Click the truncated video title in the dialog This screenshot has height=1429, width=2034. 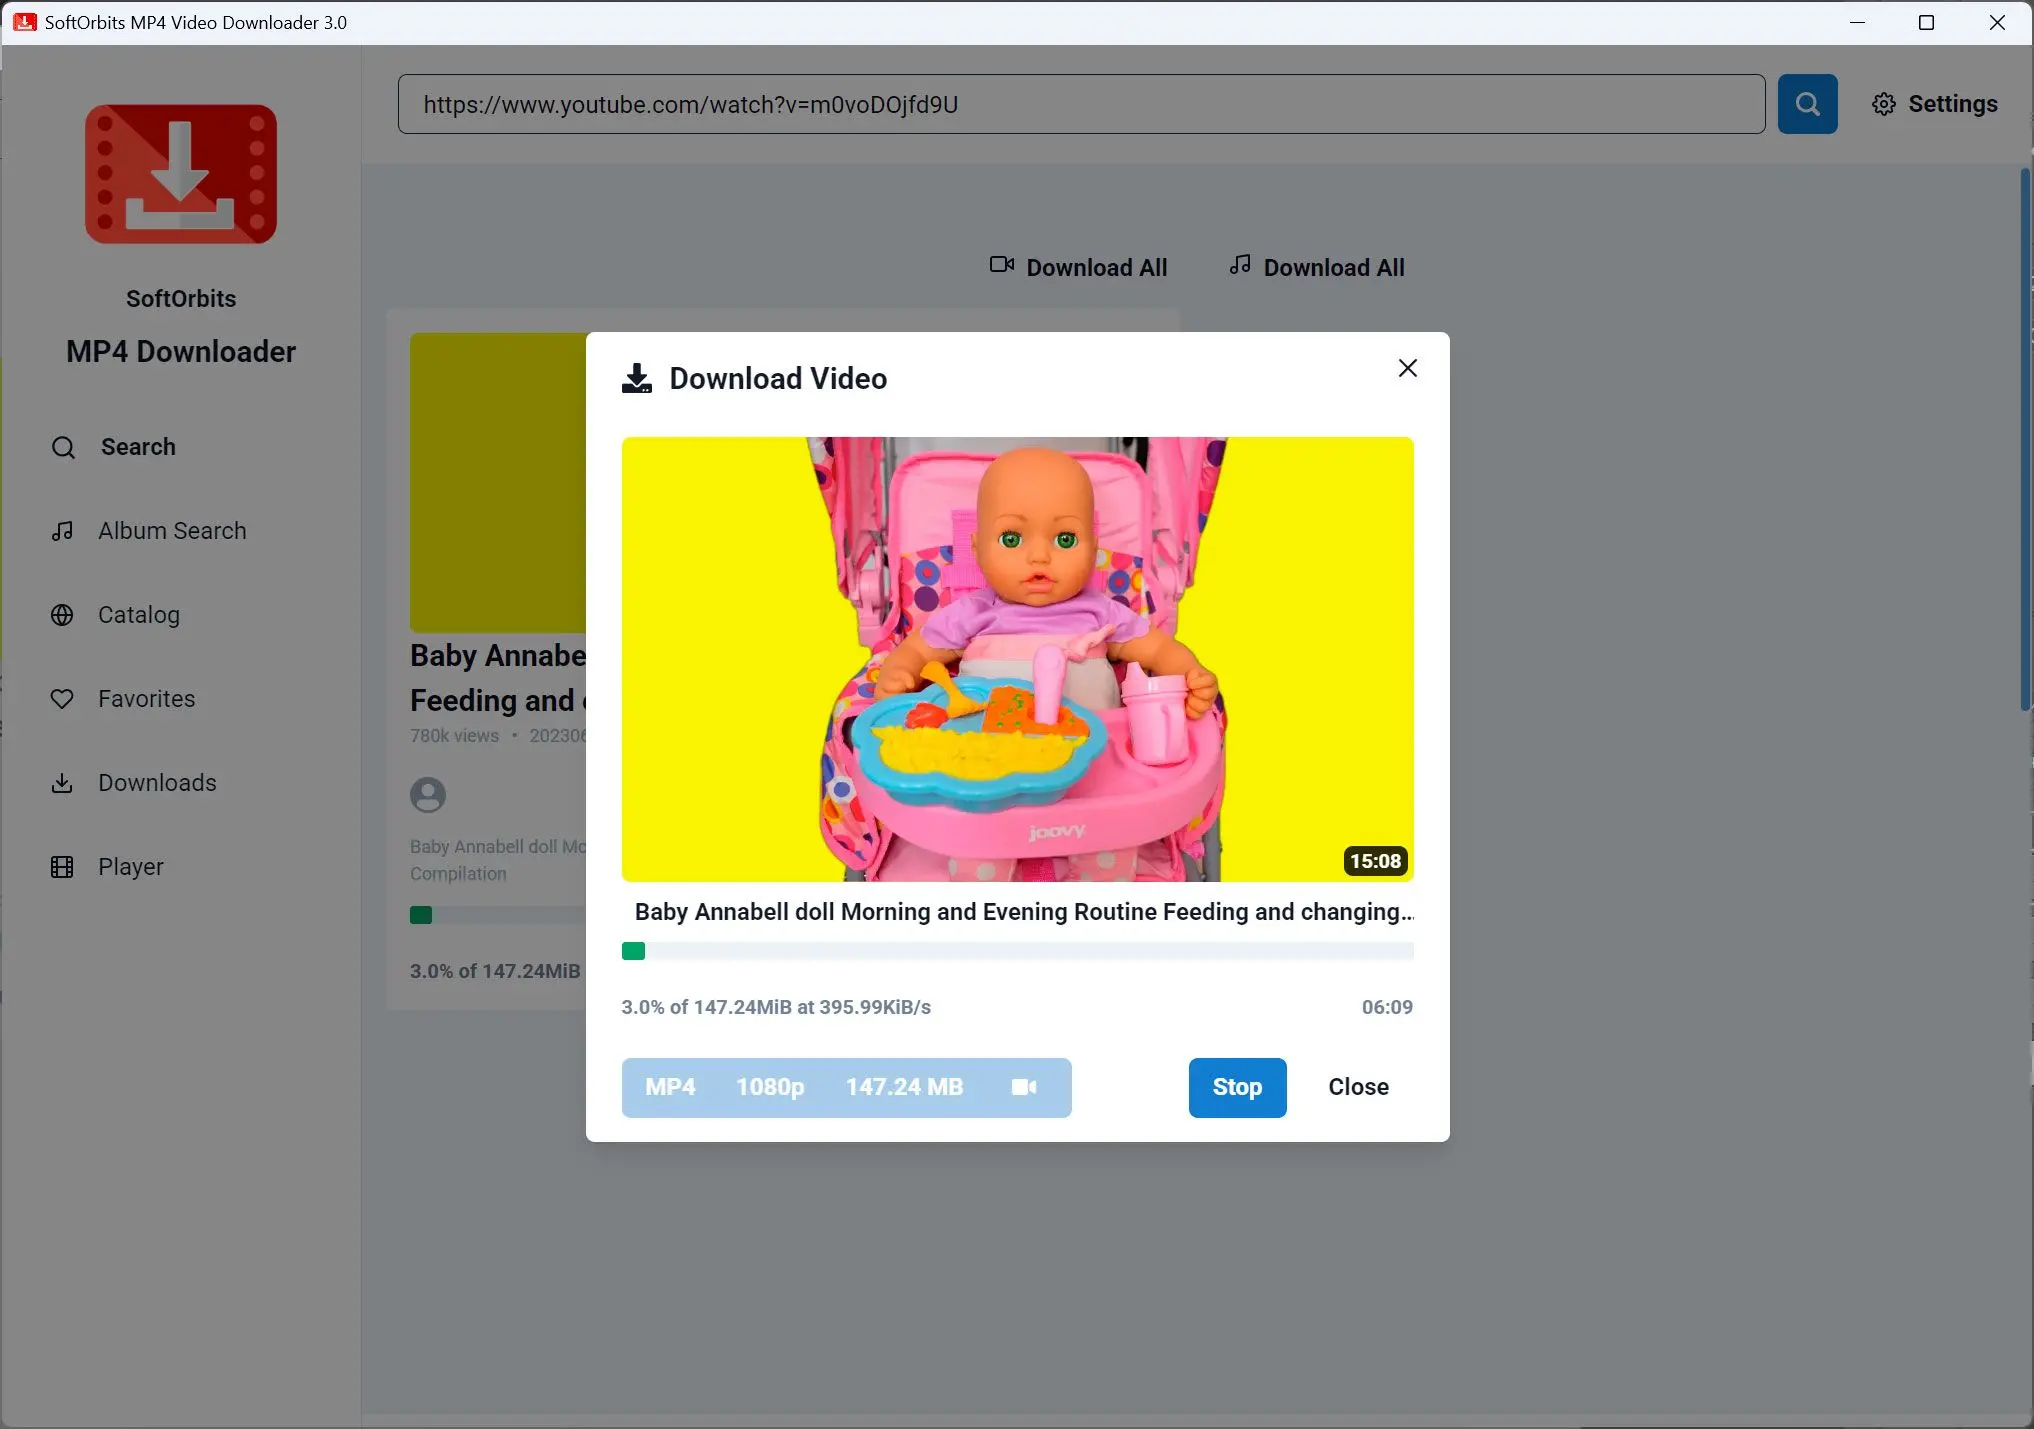tap(1024, 912)
